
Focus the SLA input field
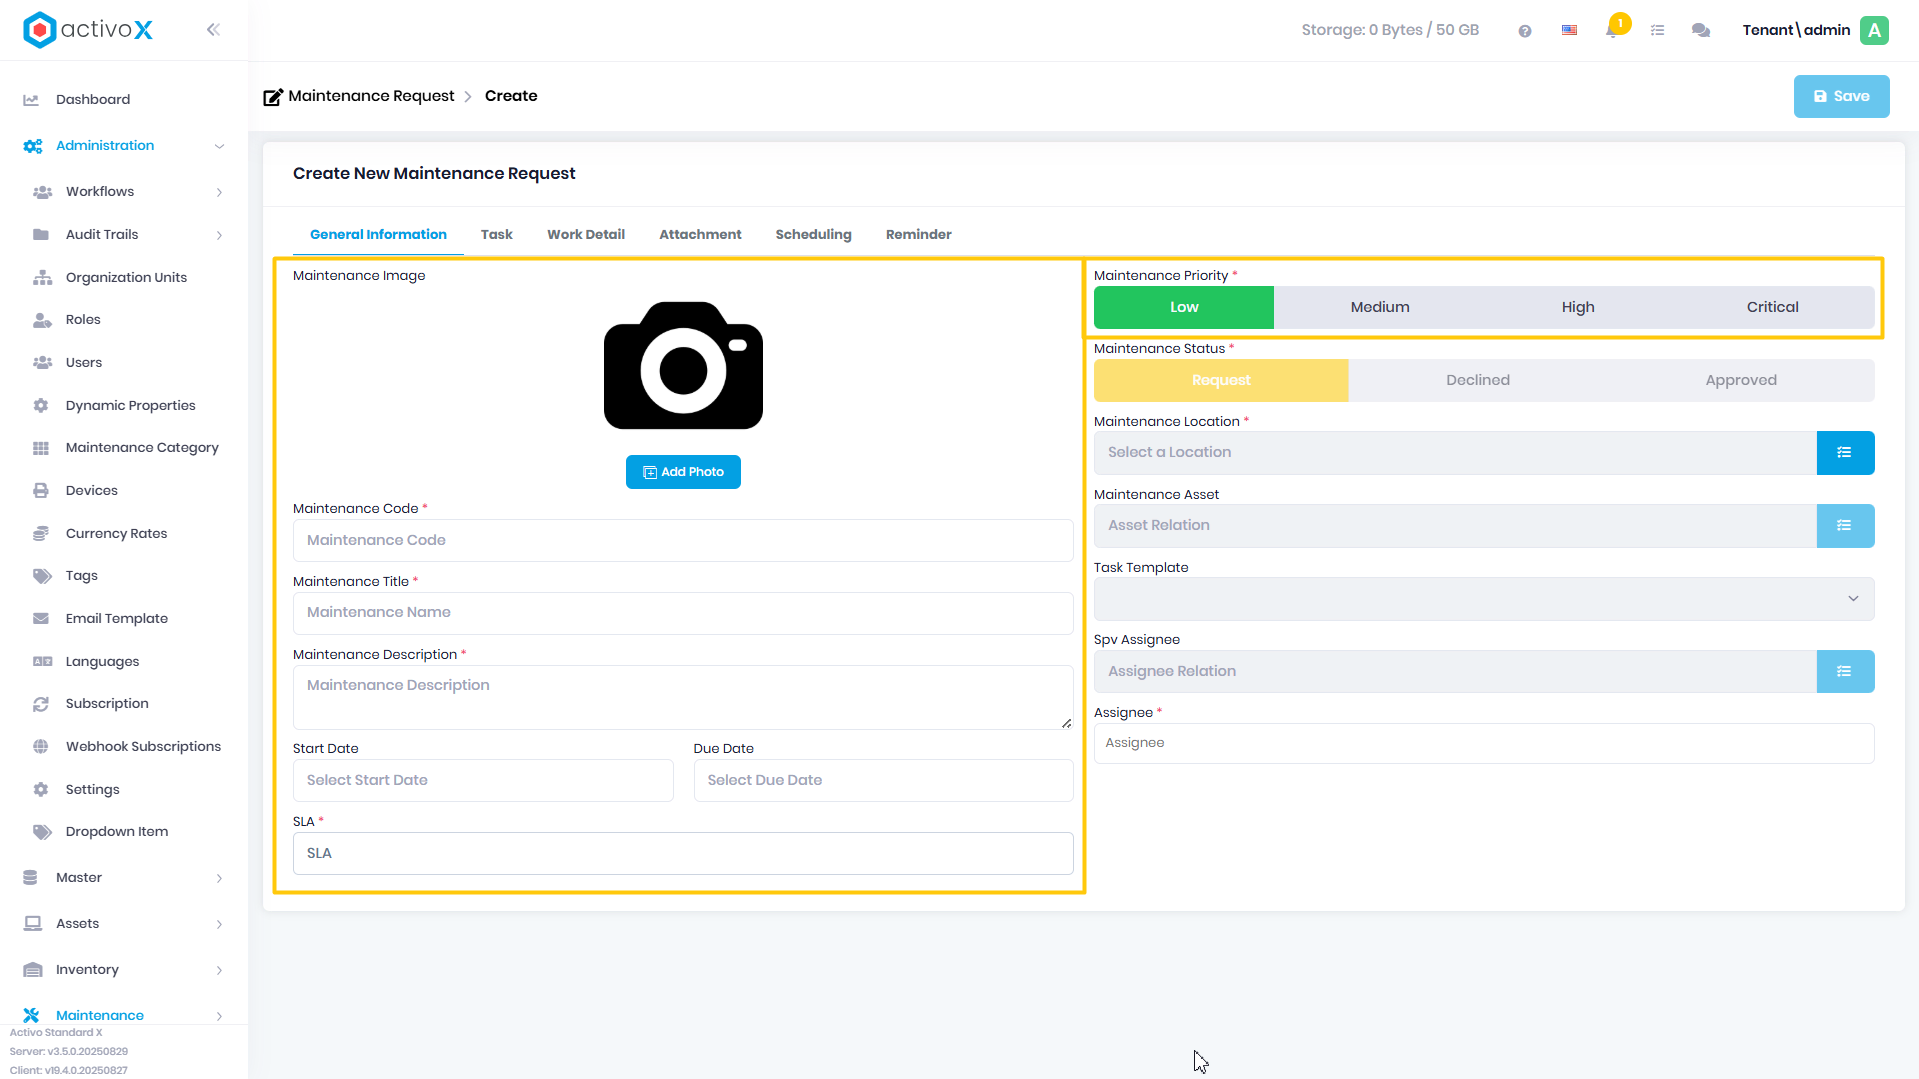[683, 854]
